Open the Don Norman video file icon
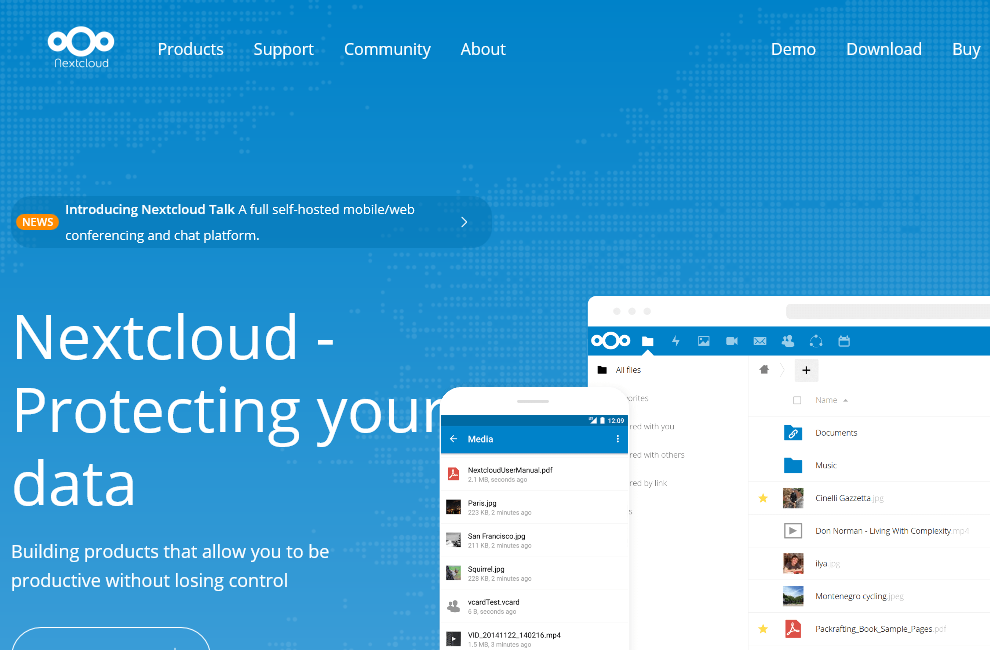The height and width of the screenshot is (650, 990). [x=793, y=531]
